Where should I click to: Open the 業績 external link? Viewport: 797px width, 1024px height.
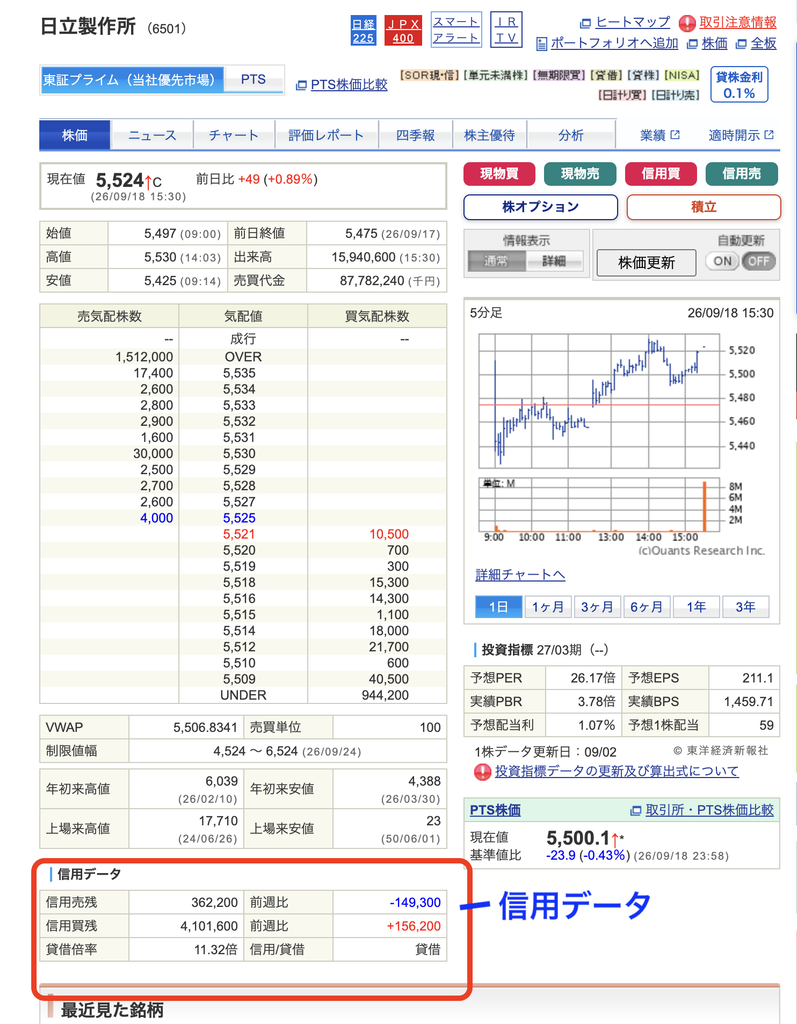coord(660,135)
